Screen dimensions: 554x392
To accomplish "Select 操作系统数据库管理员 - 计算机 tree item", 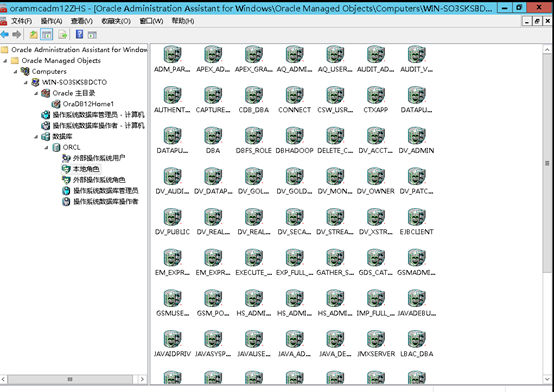I will coord(98,115).
